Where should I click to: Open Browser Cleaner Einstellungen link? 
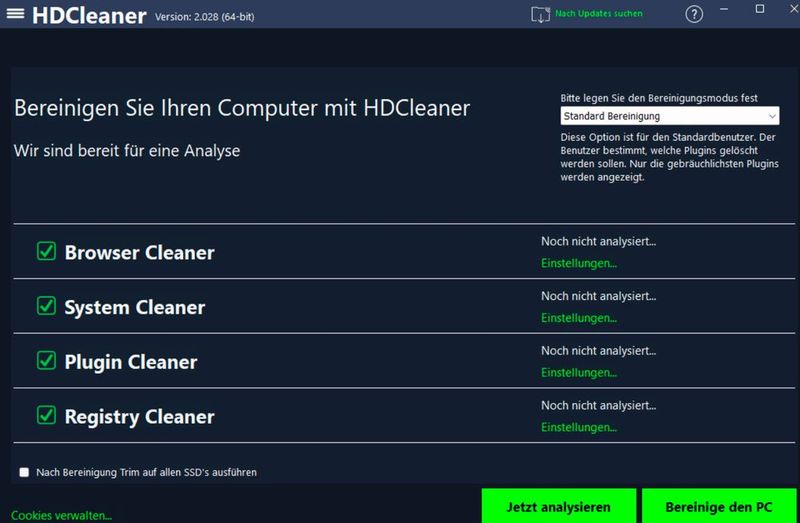579,263
